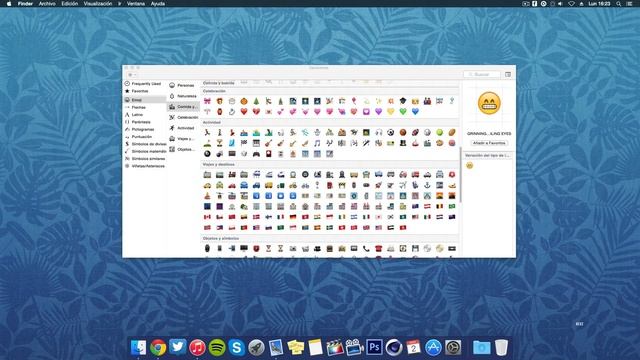Select the jack-o-lantern pumpkin emoji
The image size is (640, 360).
[244, 101]
